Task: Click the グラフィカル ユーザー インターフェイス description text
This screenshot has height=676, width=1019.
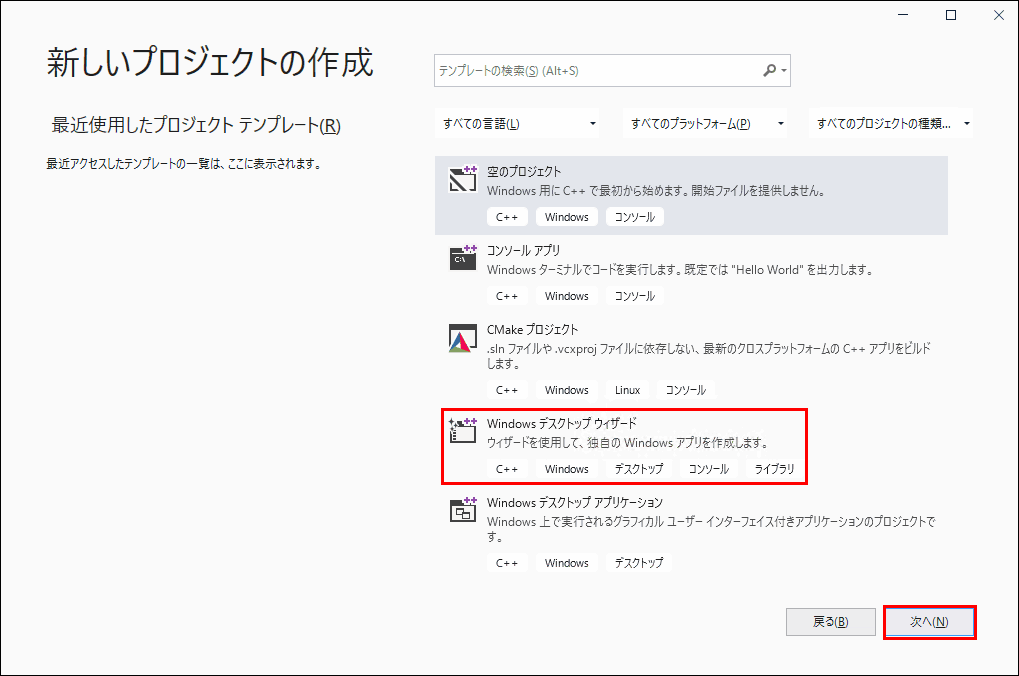Action: 711,529
